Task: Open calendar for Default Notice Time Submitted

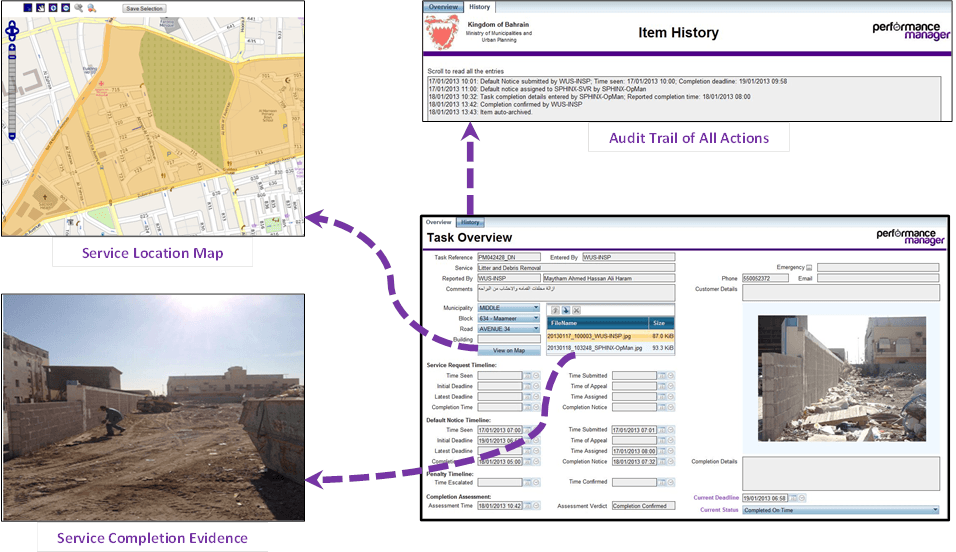Action: point(662,430)
